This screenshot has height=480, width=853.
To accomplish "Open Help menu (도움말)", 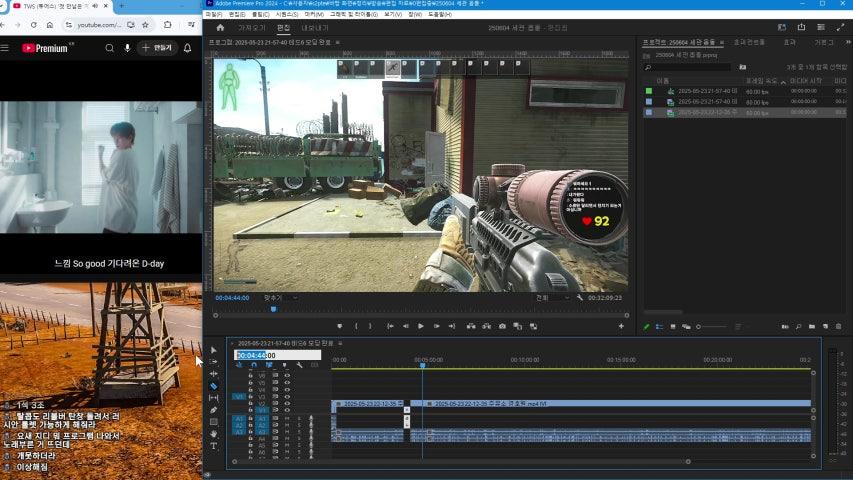I will tap(440, 15).
